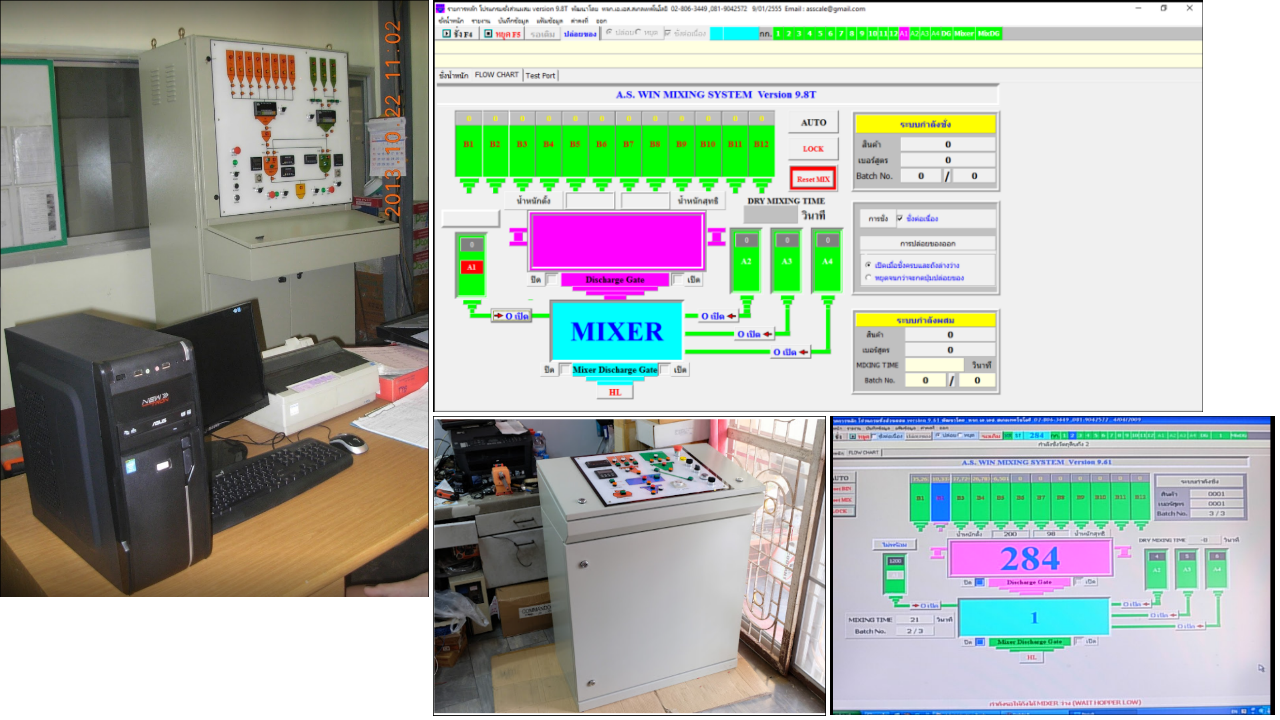Click the MIXING TIME input field

coord(935,365)
